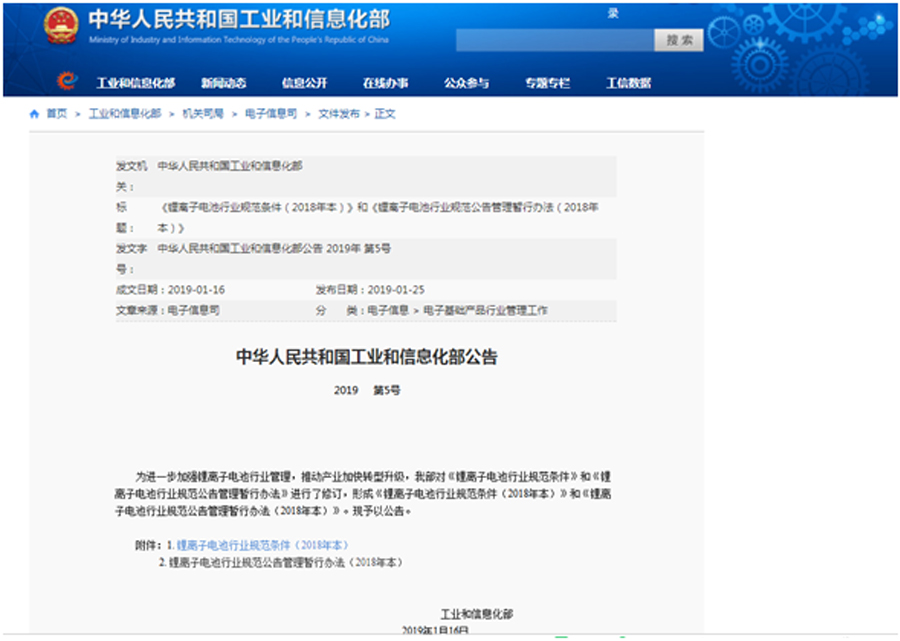Open attachment 2 锂离子电池行业规范公告管理暂行办法
900x641 pixels.
pyautogui.click(x=285, y=563)
